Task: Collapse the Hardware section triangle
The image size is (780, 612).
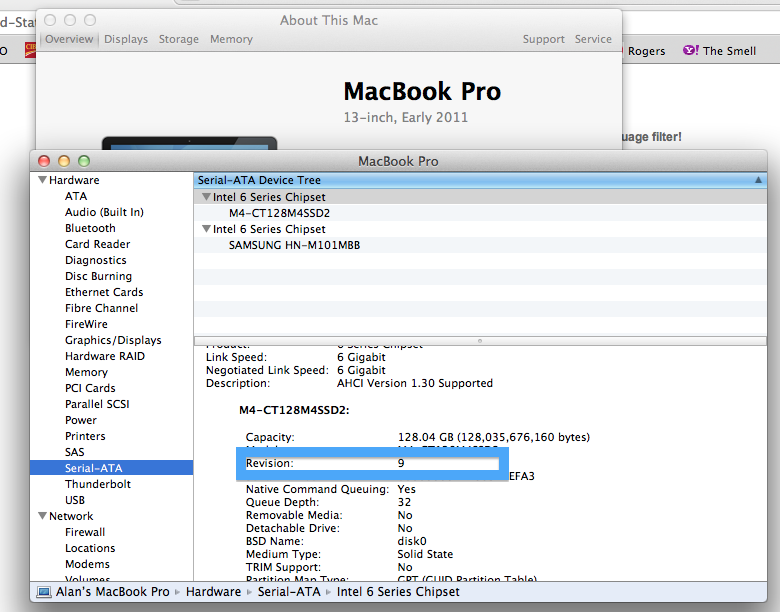Action: (x=43, y=180)
